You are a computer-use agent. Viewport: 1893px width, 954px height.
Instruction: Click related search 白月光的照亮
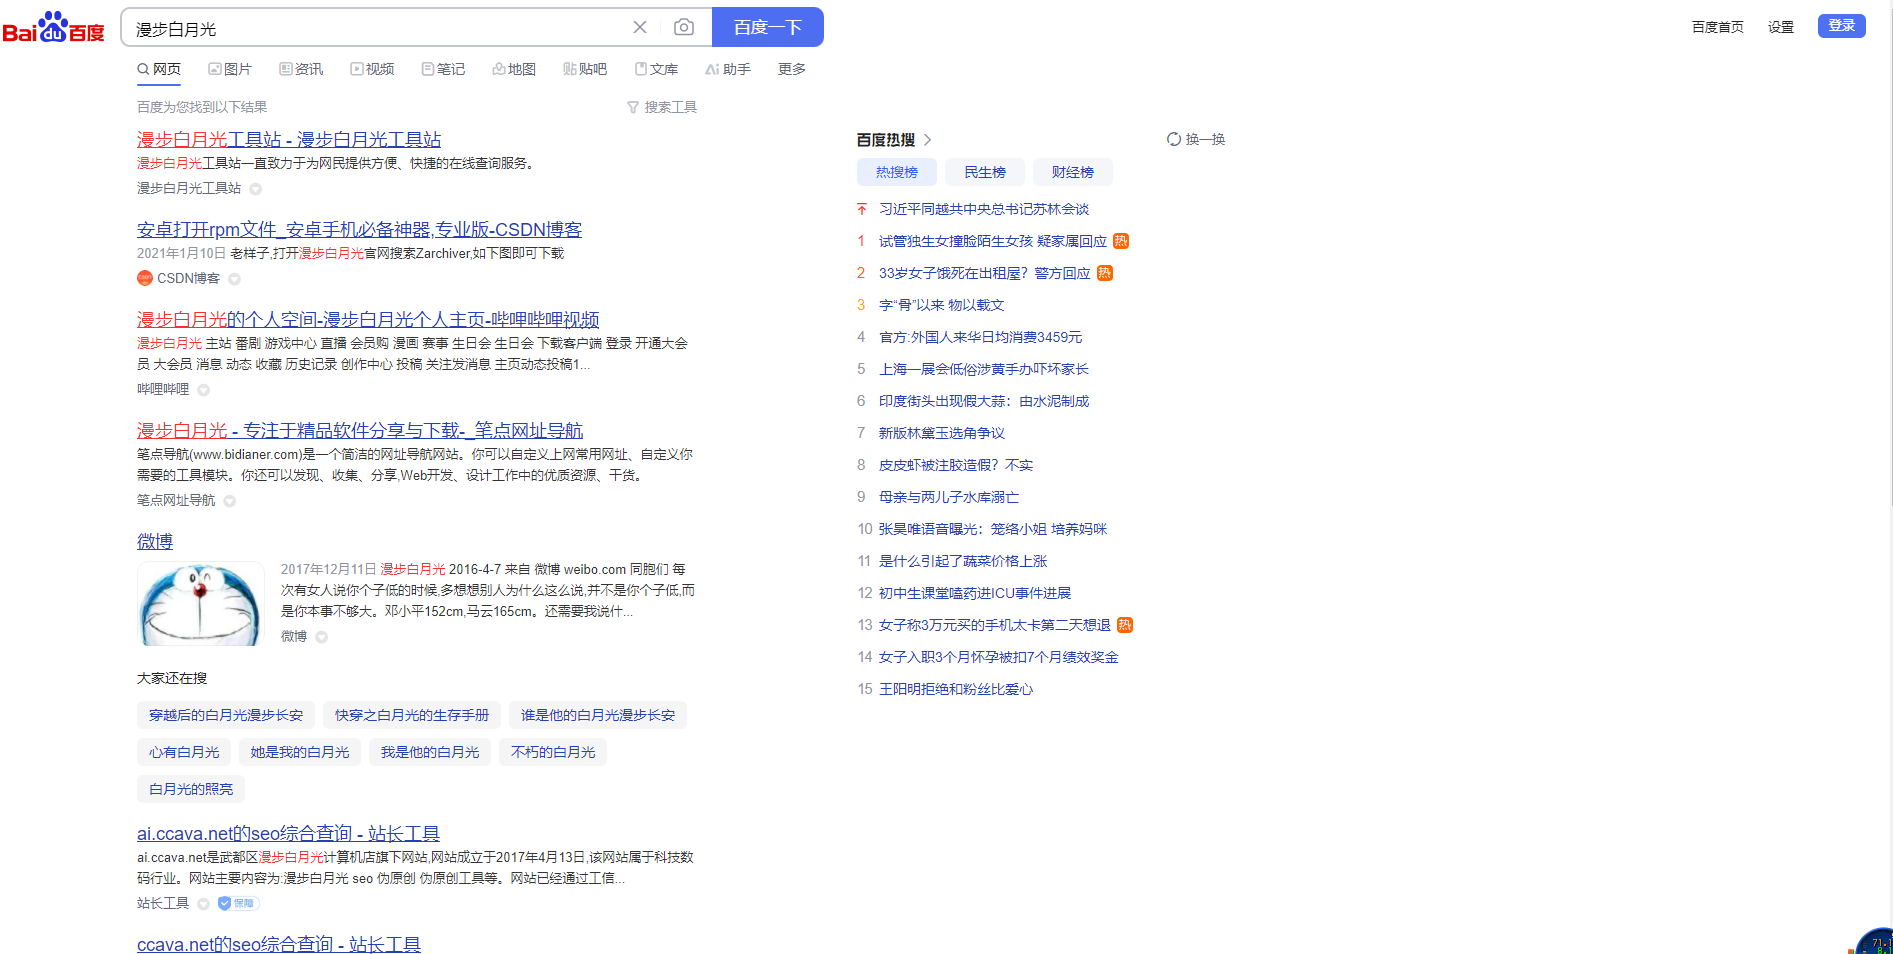191,789
